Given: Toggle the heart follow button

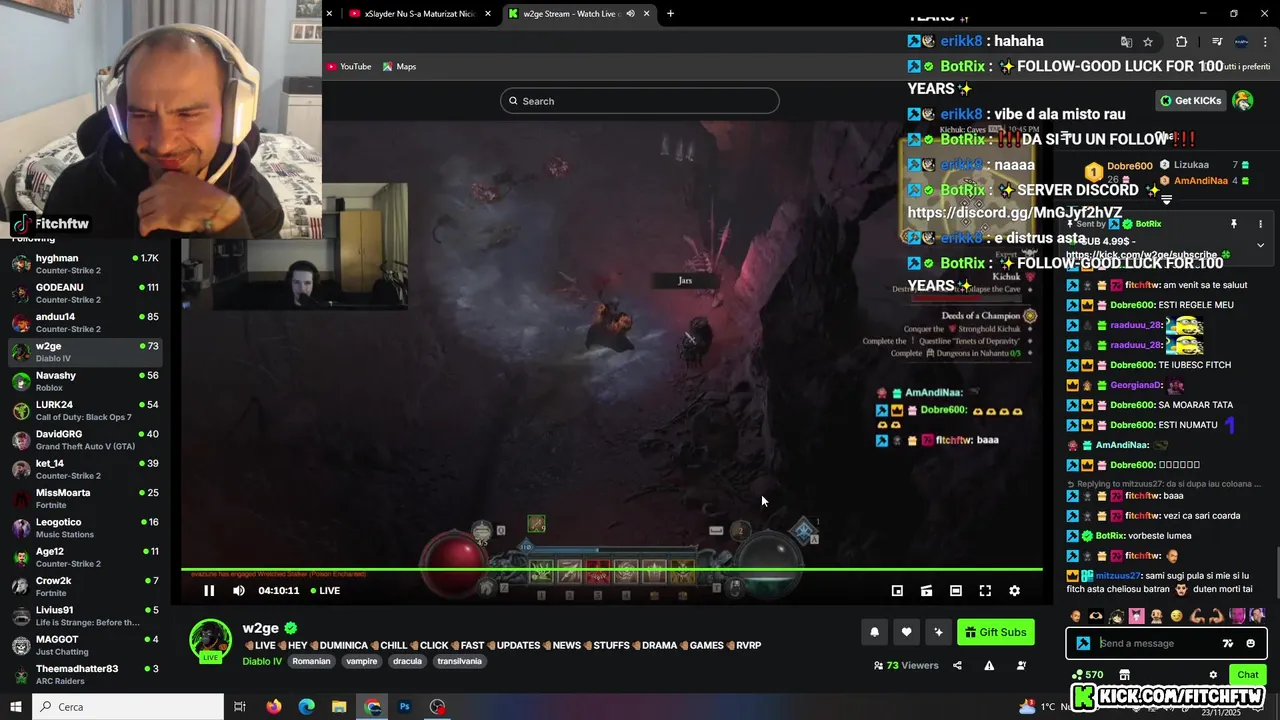Looking at the screenshot, I should 906,632.
